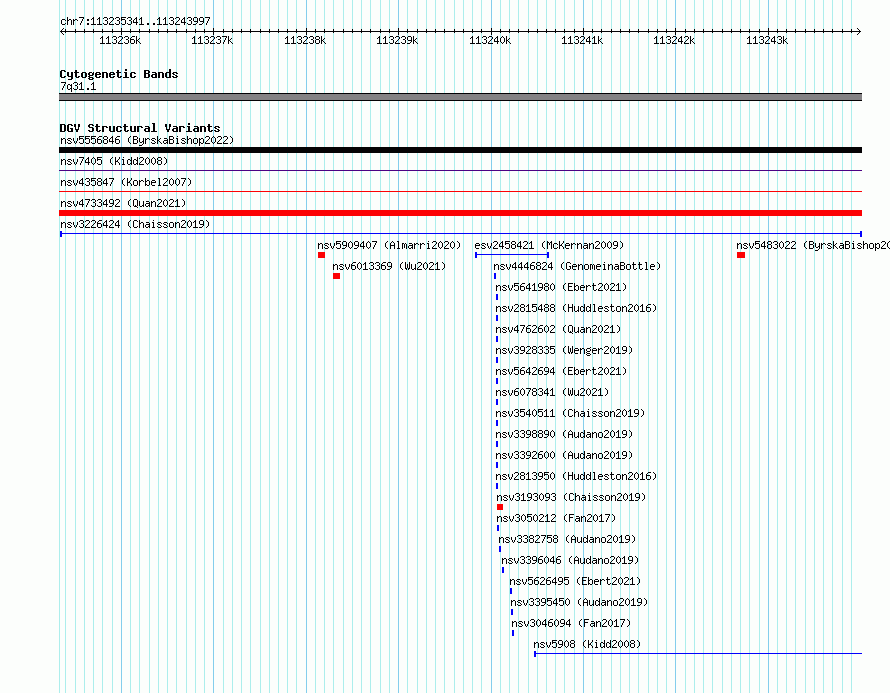Select the thick red nsv4733492 bar
The image size is (890, 693).
460,213
